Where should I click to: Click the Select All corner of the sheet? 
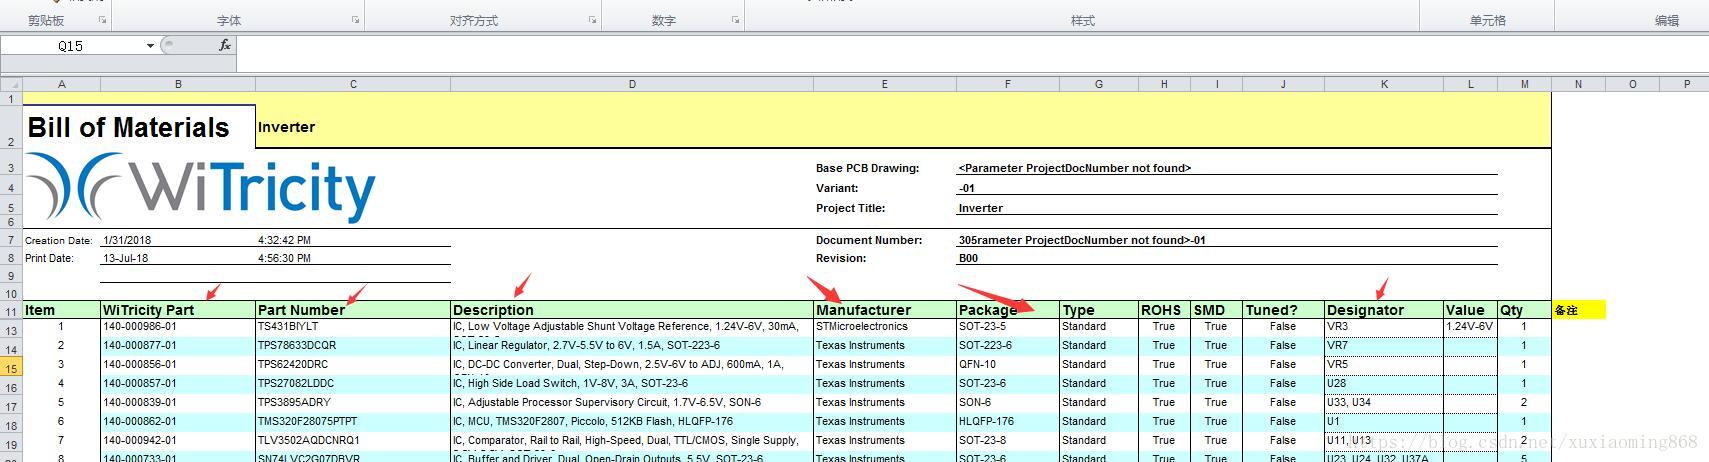(11, 84)
